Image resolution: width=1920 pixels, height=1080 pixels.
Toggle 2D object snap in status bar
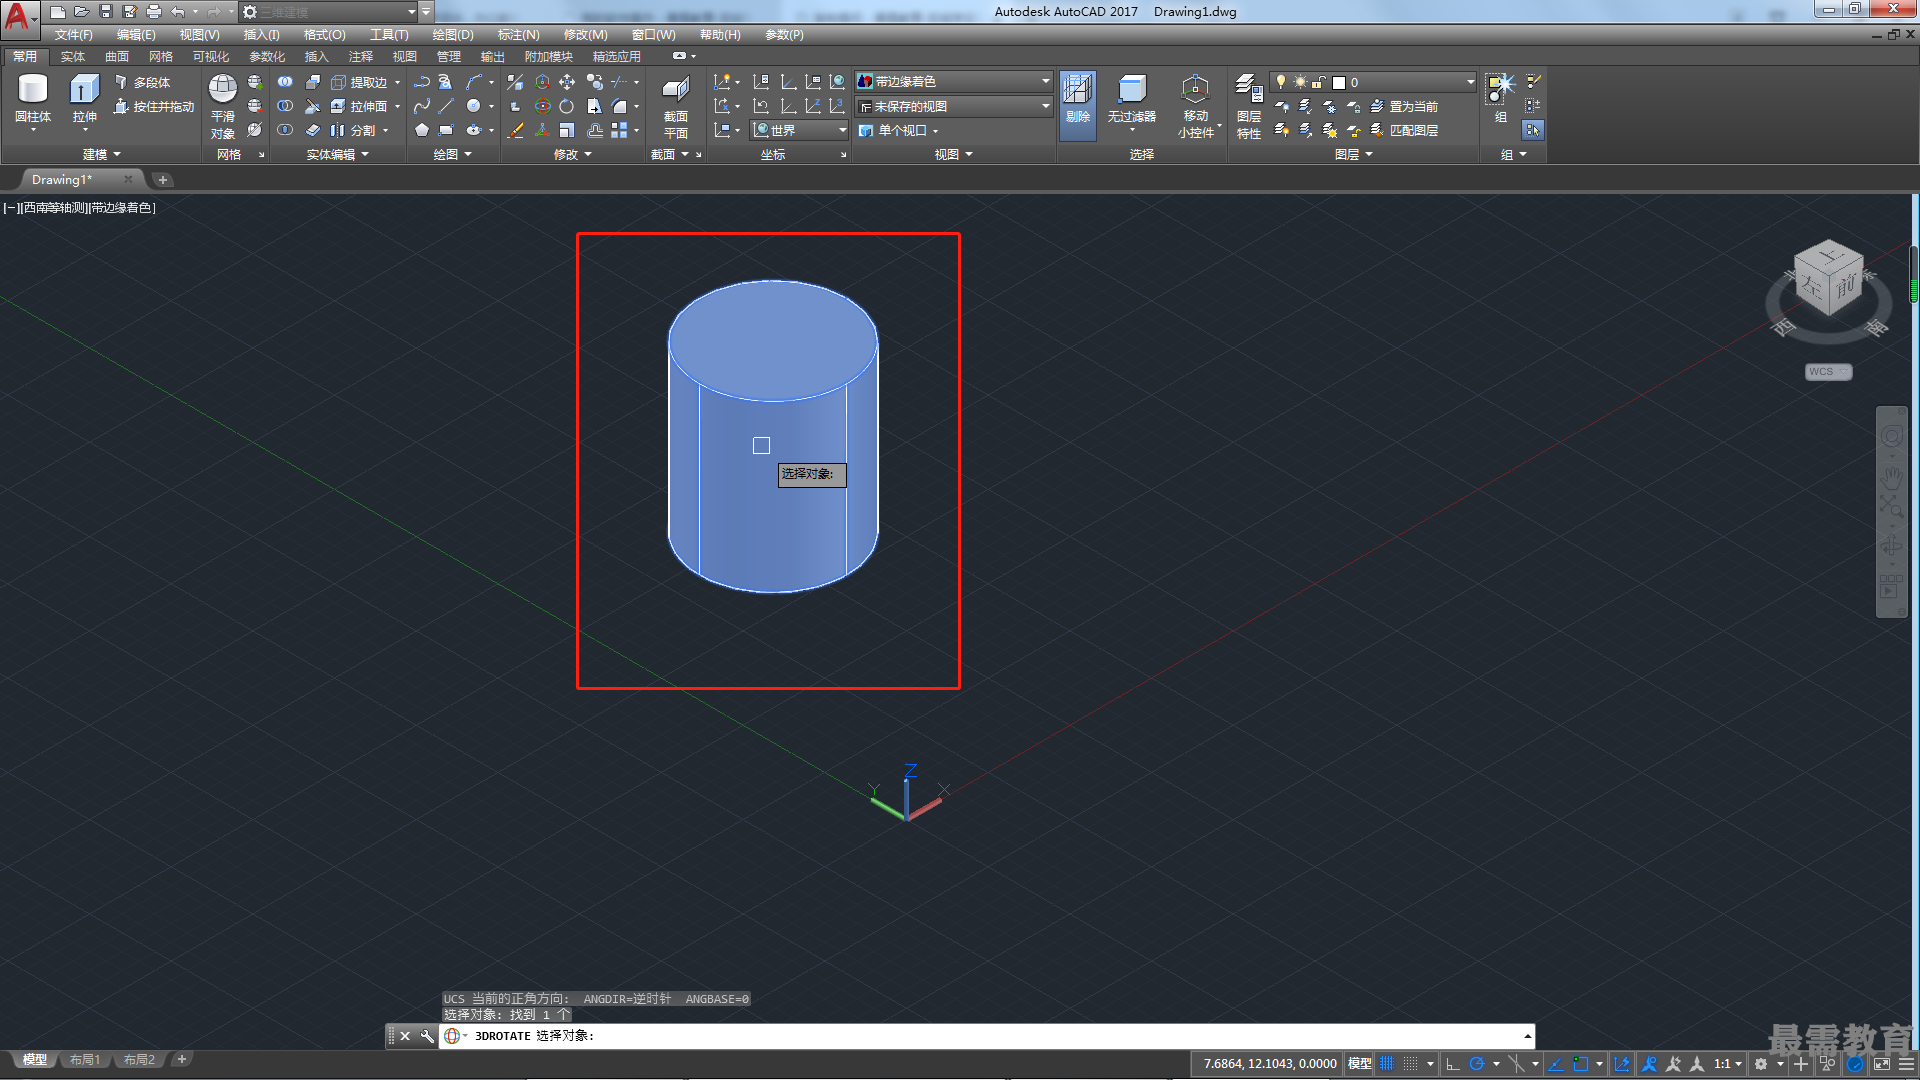[1580, 1064]
